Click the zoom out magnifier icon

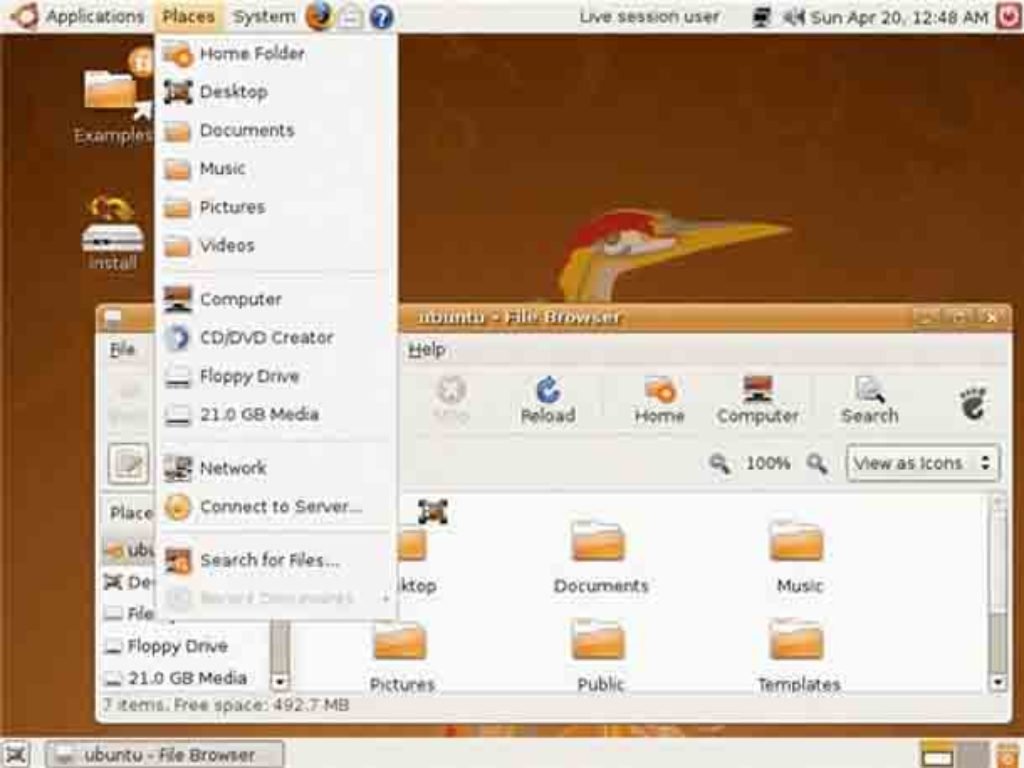[719, 464]
